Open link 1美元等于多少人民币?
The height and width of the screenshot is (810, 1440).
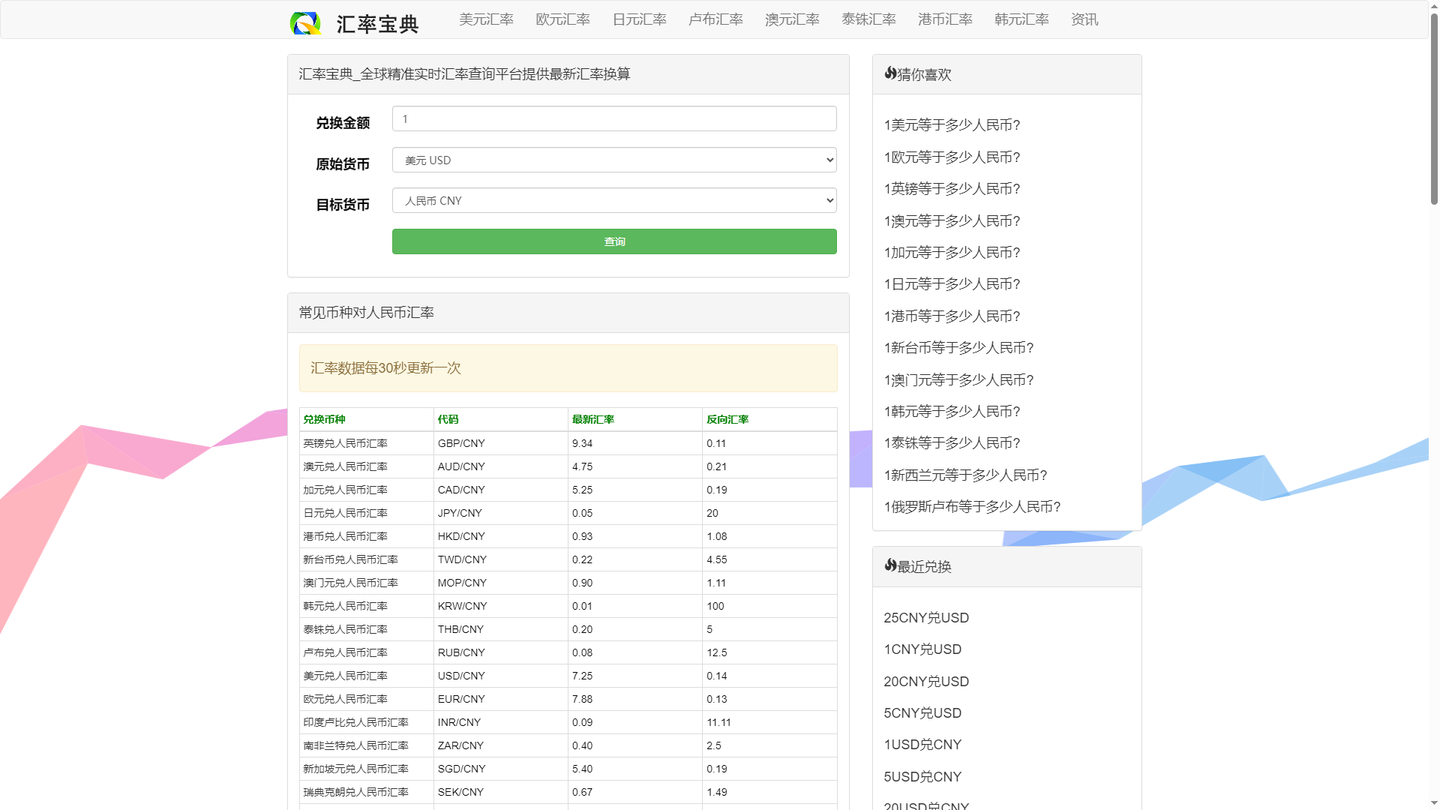952,125
